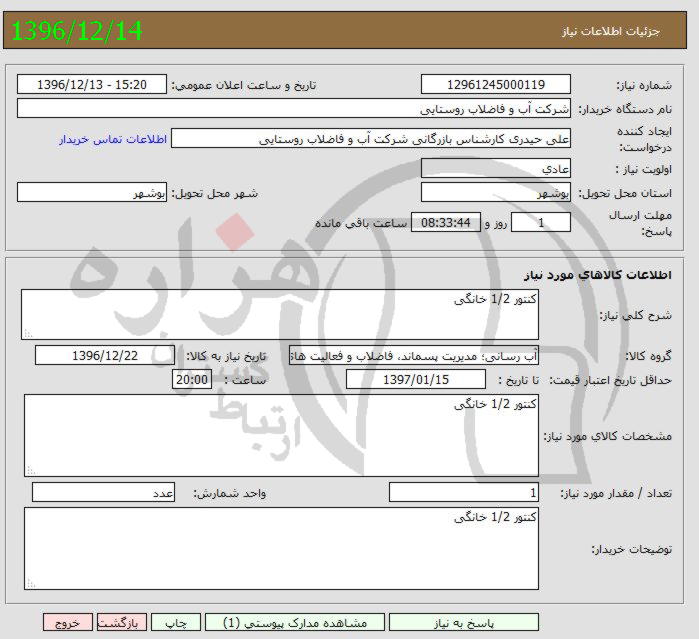Open the اطلاعات تماس خریدار link

tap(113, 139)
